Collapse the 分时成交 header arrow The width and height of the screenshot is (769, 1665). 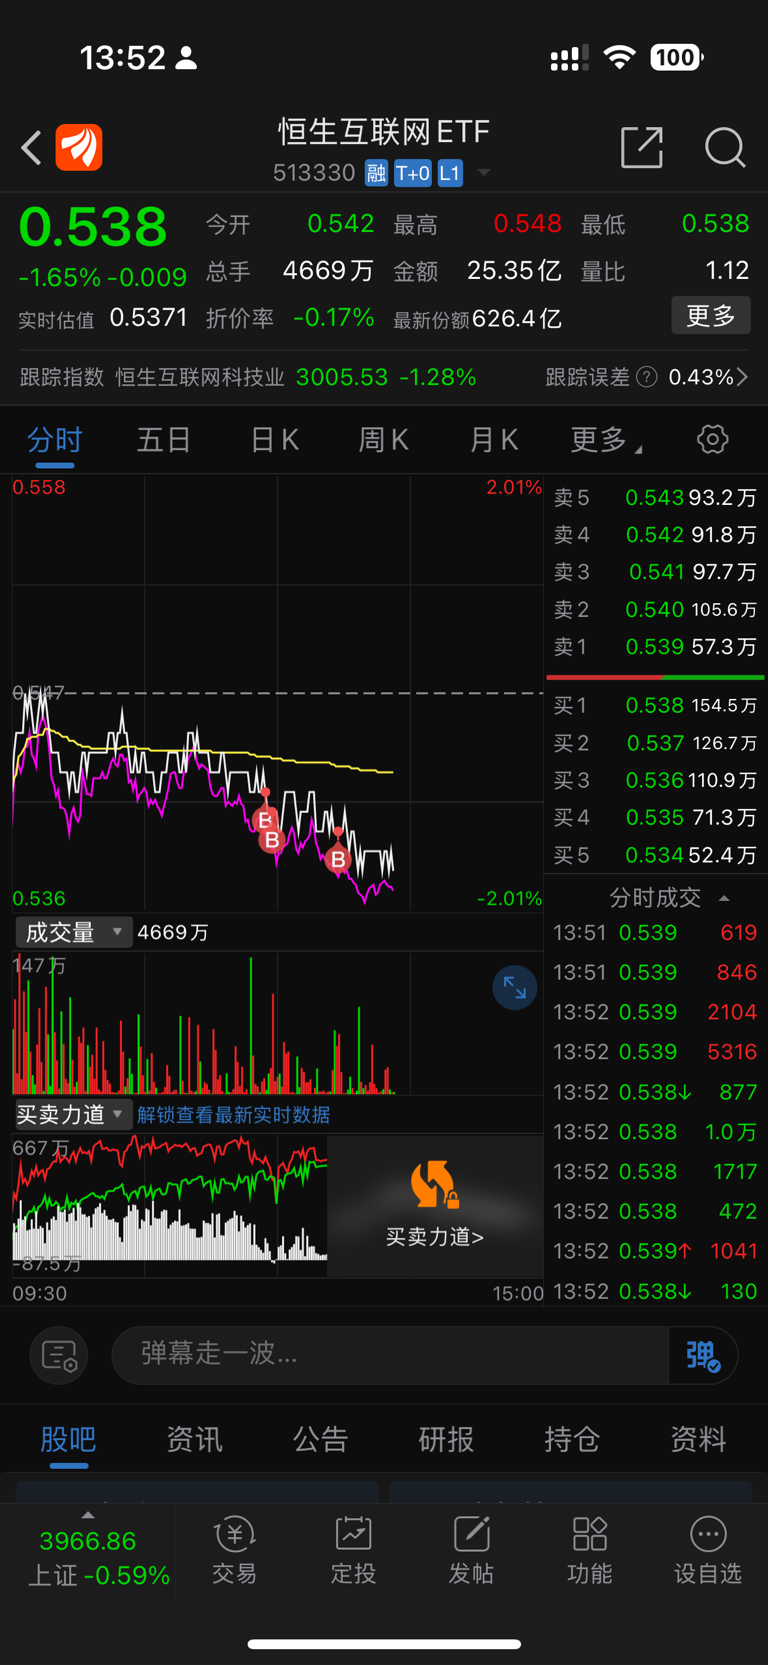tap(724, 898)
